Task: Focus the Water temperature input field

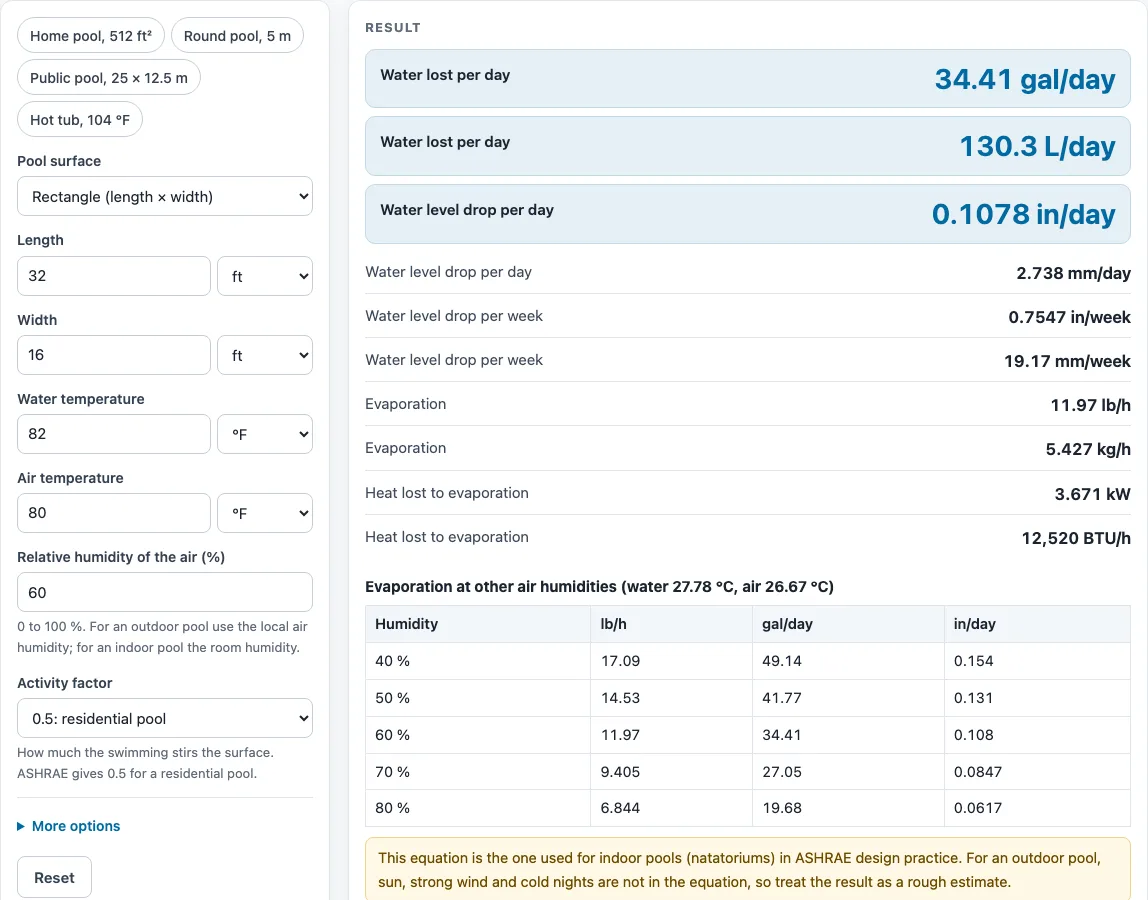Action: pyautogui.click(x=113, y=434)
